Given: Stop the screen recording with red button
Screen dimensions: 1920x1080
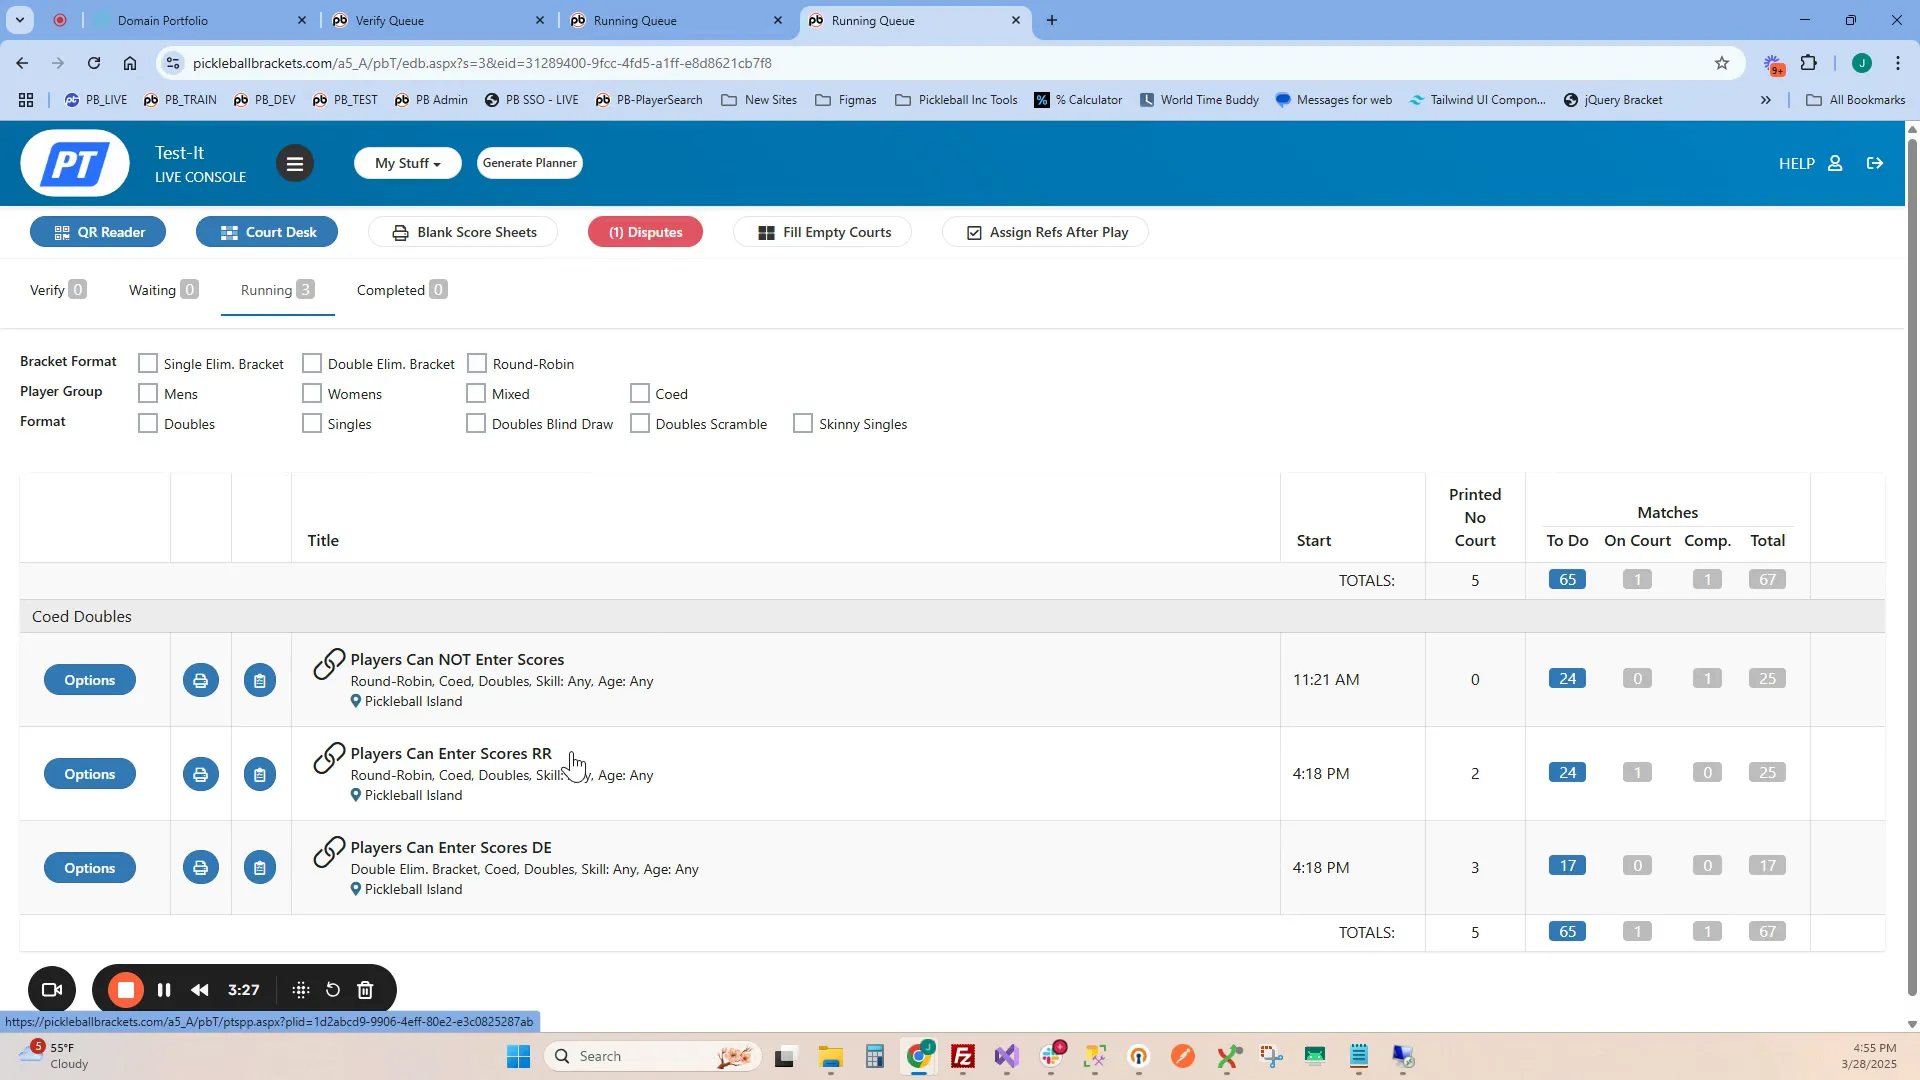Looking at the screenshot, I should click(126, 990).
